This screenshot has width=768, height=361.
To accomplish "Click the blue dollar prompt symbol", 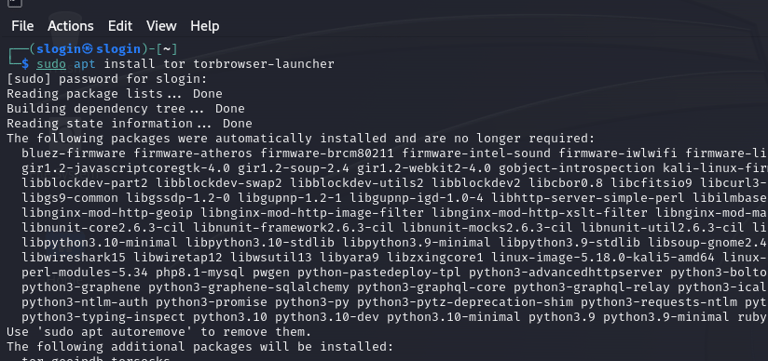I will pyautogui.click(x=25, y=64).
